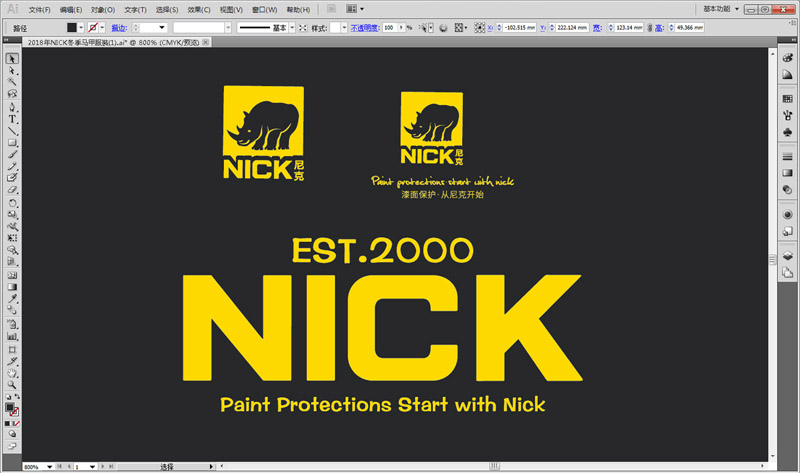Click the fill swatch in the toolbox
Image resolution: width=800 pixels, height=473 pixels.
(x=9, y=407)
